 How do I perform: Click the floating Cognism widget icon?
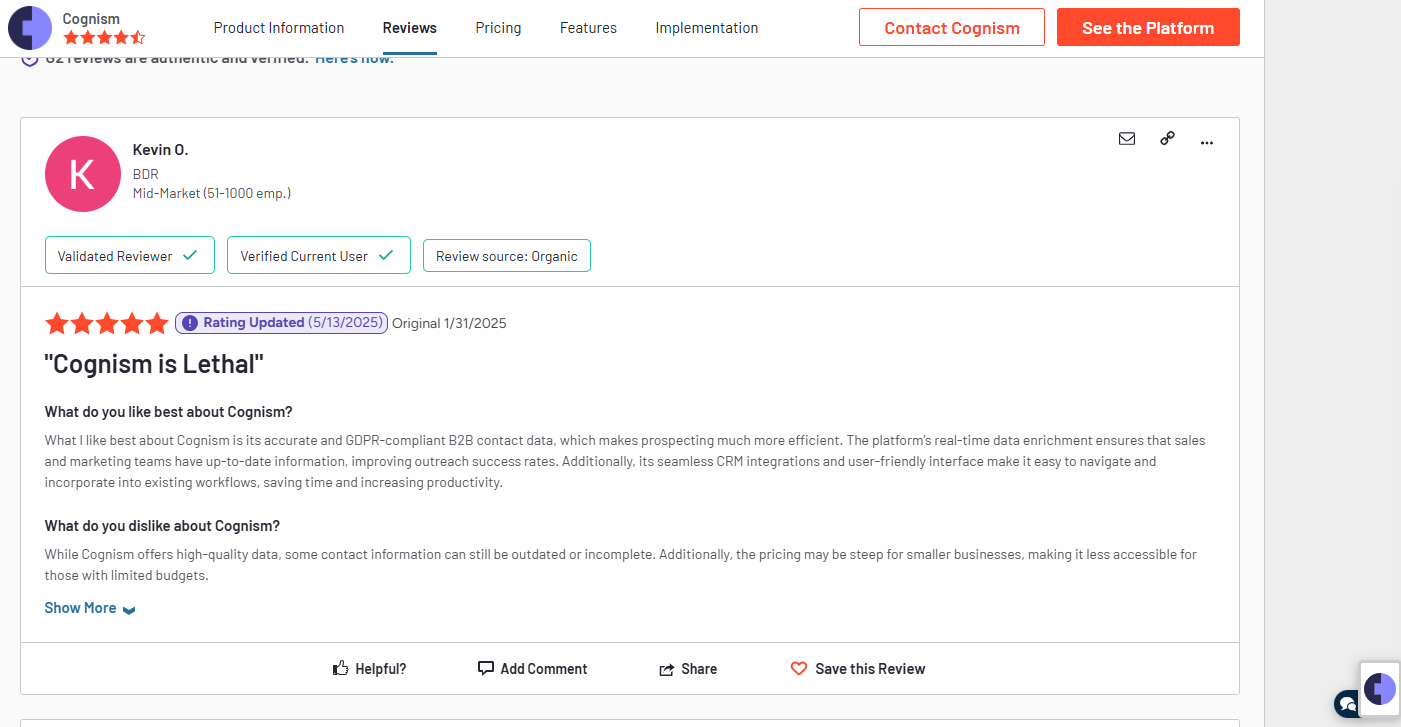(1380, 689)
